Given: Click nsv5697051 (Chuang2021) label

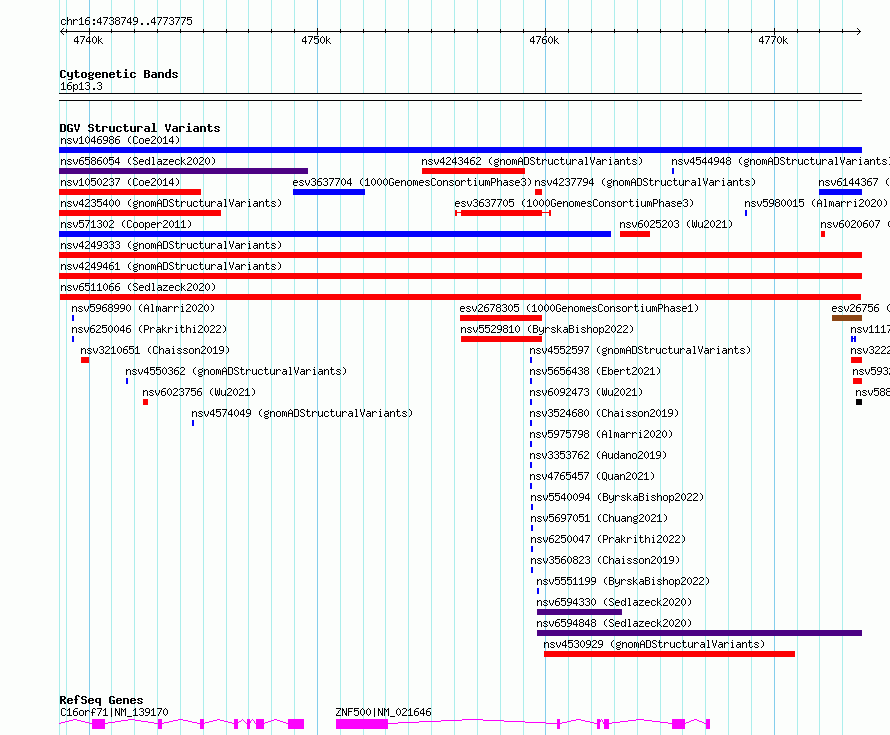Looking at the screenshot, I should 599,518.
